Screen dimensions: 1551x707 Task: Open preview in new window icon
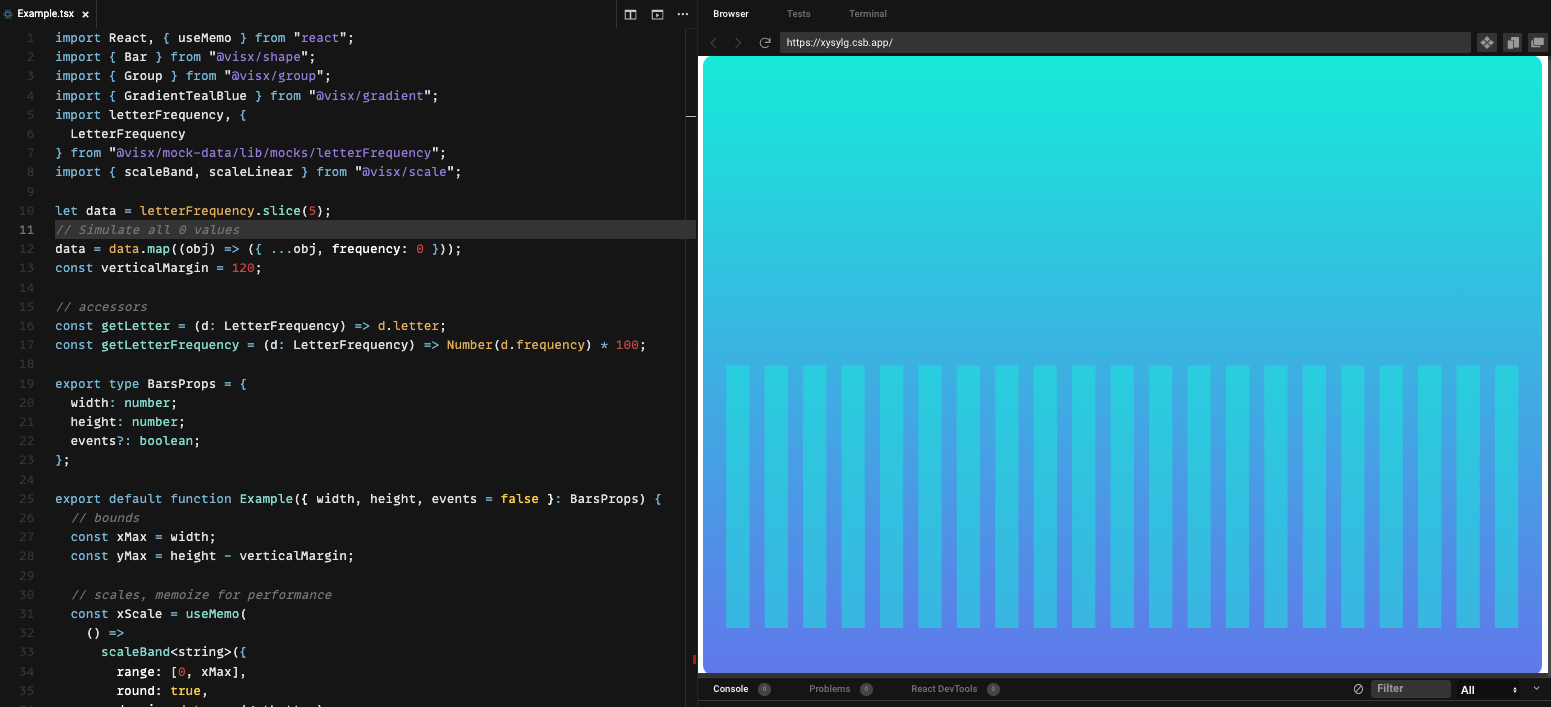click(1538, 43)
